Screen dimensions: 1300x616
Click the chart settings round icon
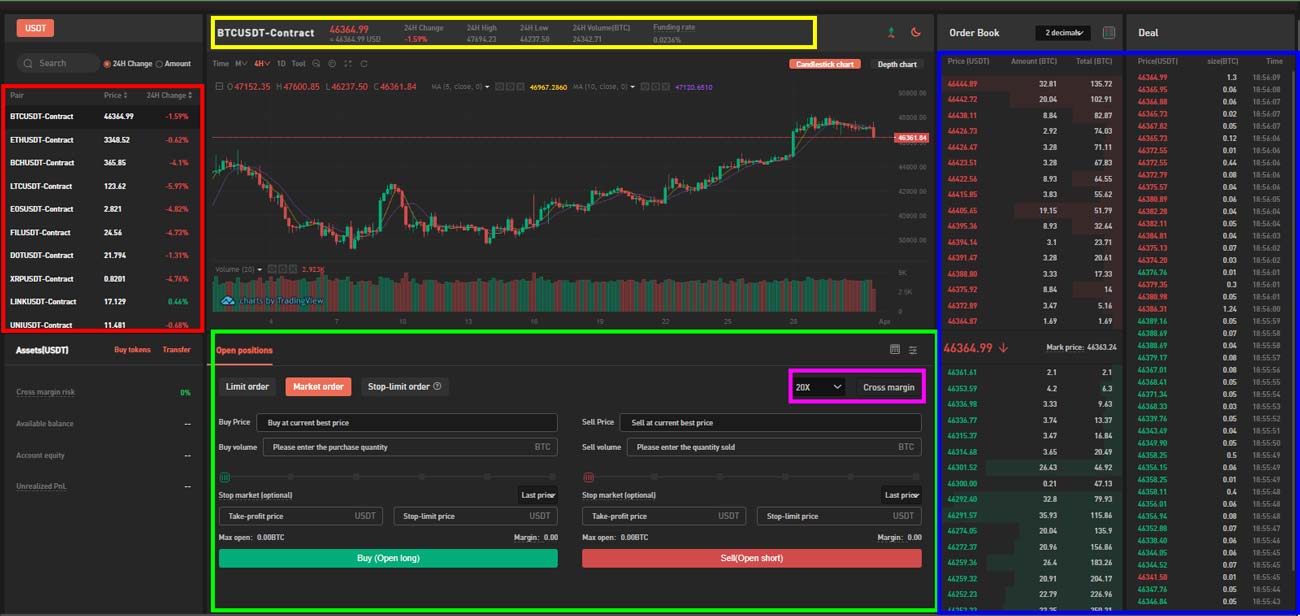coord(331,63)
